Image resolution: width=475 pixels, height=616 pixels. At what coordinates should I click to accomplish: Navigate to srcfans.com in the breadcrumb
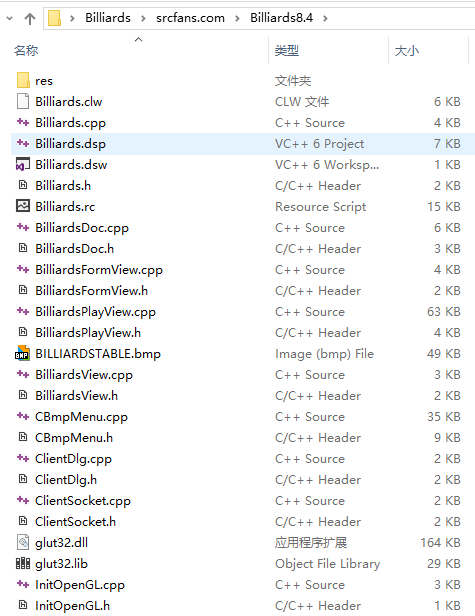coord(190,18)
